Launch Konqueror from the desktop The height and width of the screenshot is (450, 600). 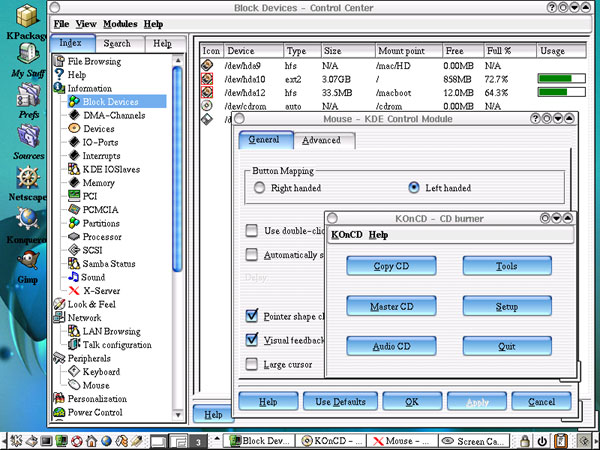pyautogui.click(x=28, y=219)
